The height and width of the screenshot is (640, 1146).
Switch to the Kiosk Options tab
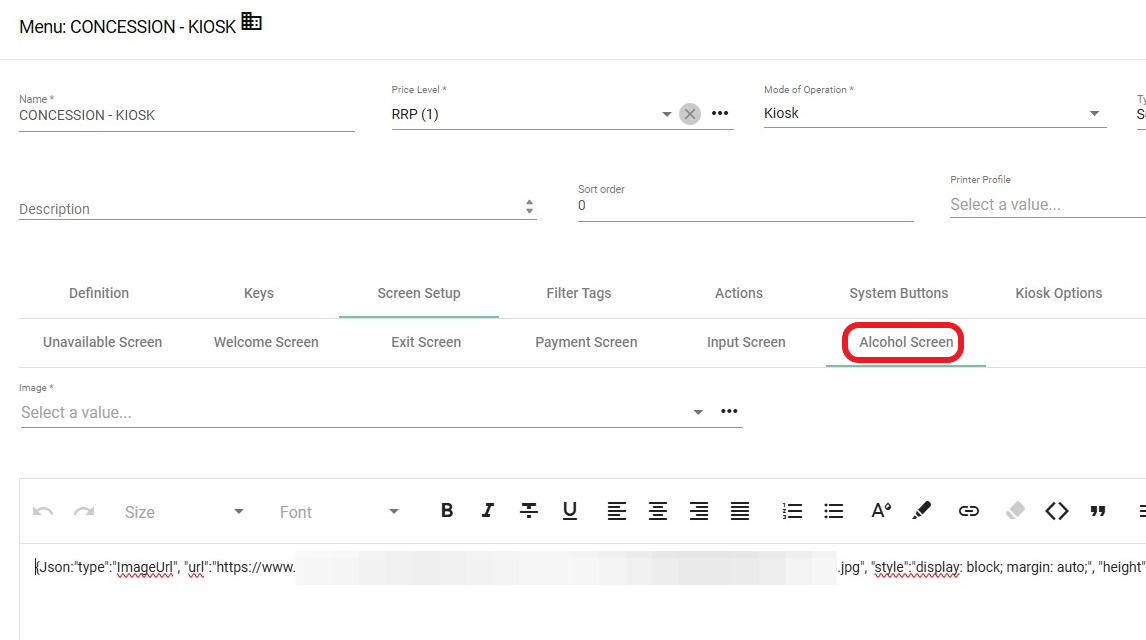pos(1058,293)
